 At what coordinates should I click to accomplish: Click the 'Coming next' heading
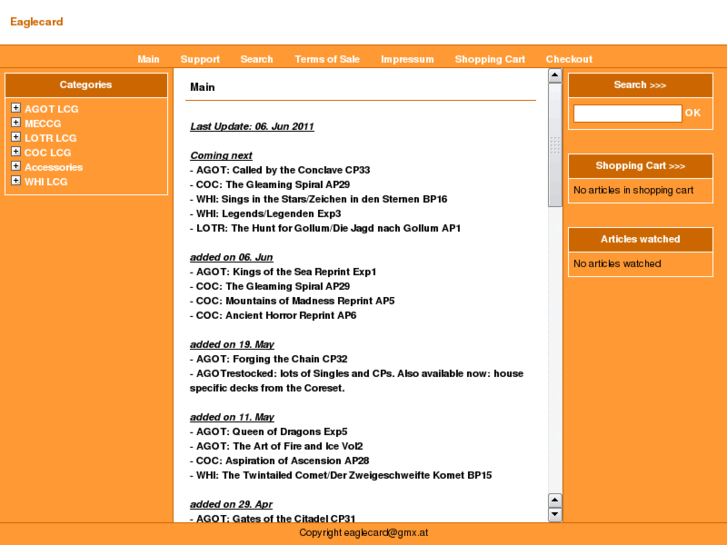221,155
